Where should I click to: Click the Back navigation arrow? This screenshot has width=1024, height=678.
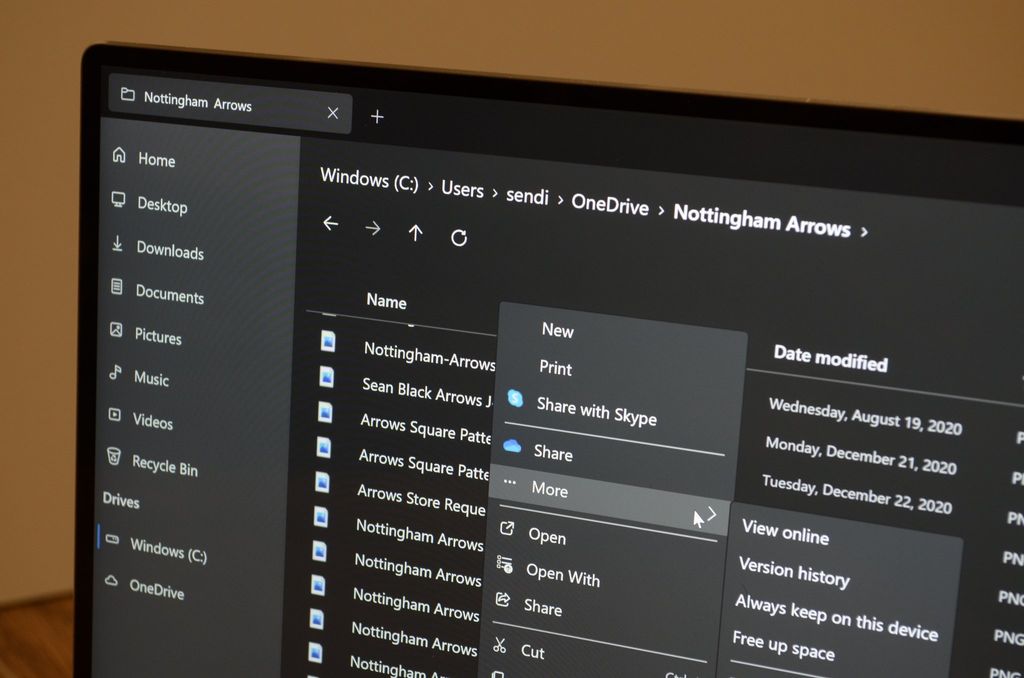point(330,224)
